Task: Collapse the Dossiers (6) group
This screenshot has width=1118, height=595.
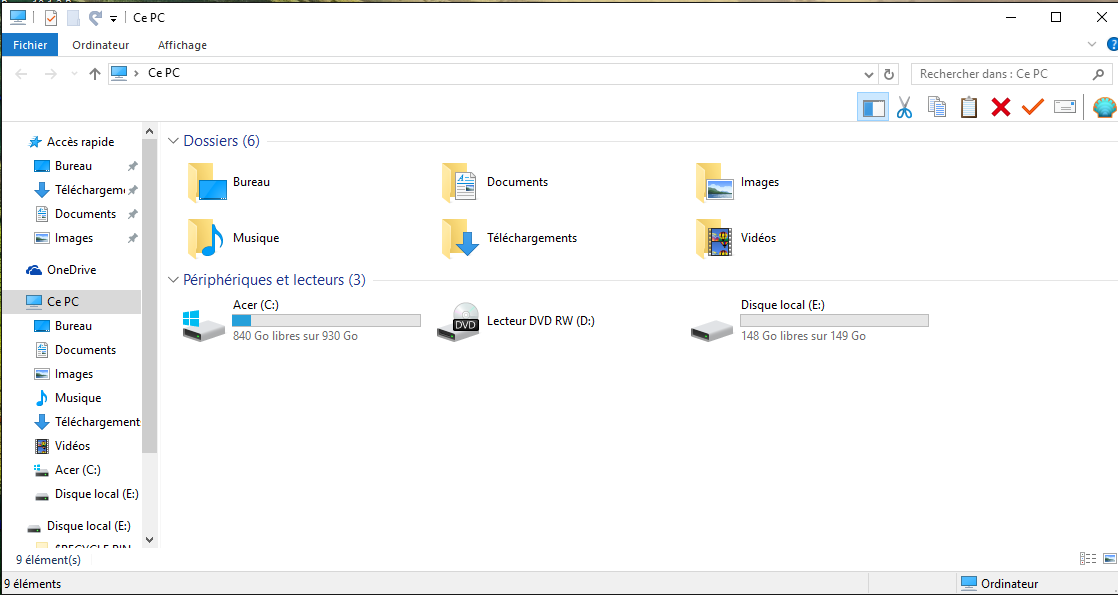Action: tap(173, 141)
